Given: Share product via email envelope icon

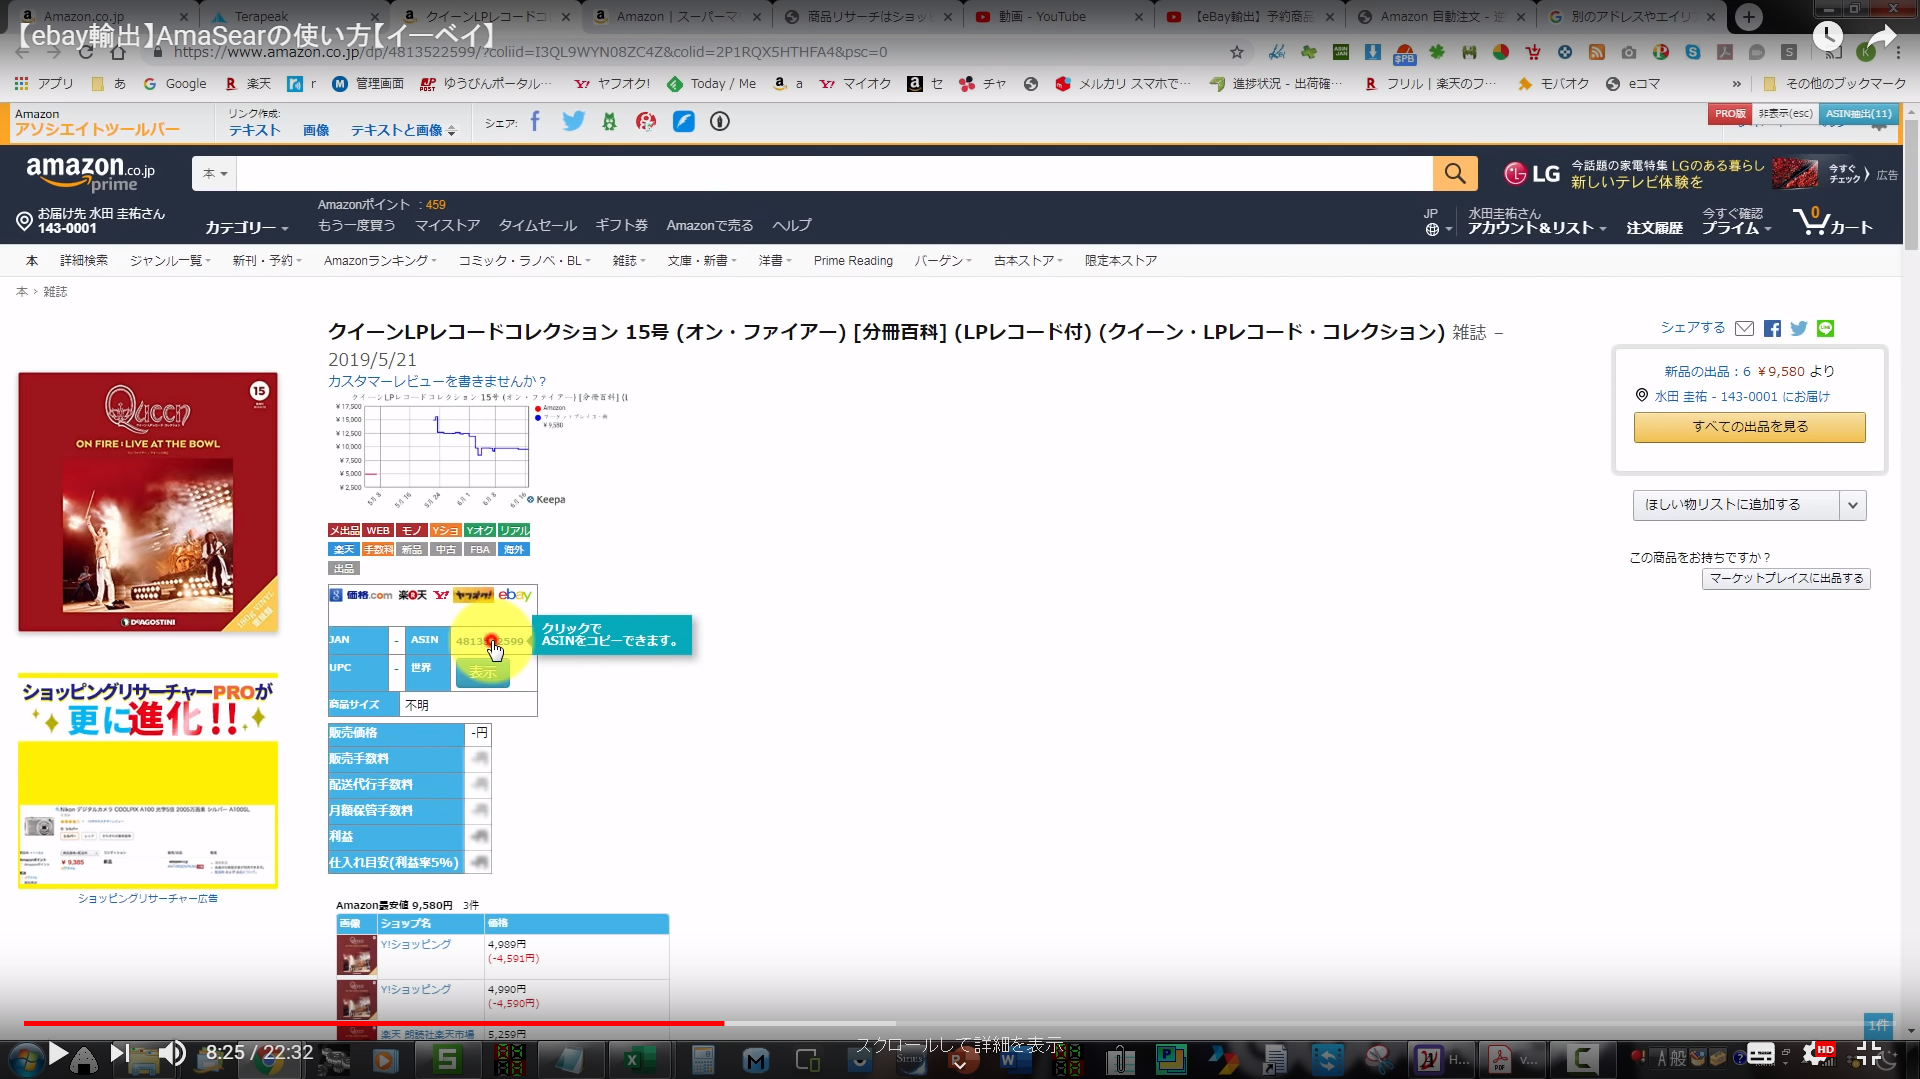Looking at the screenshot, I should pos(1744,328).
